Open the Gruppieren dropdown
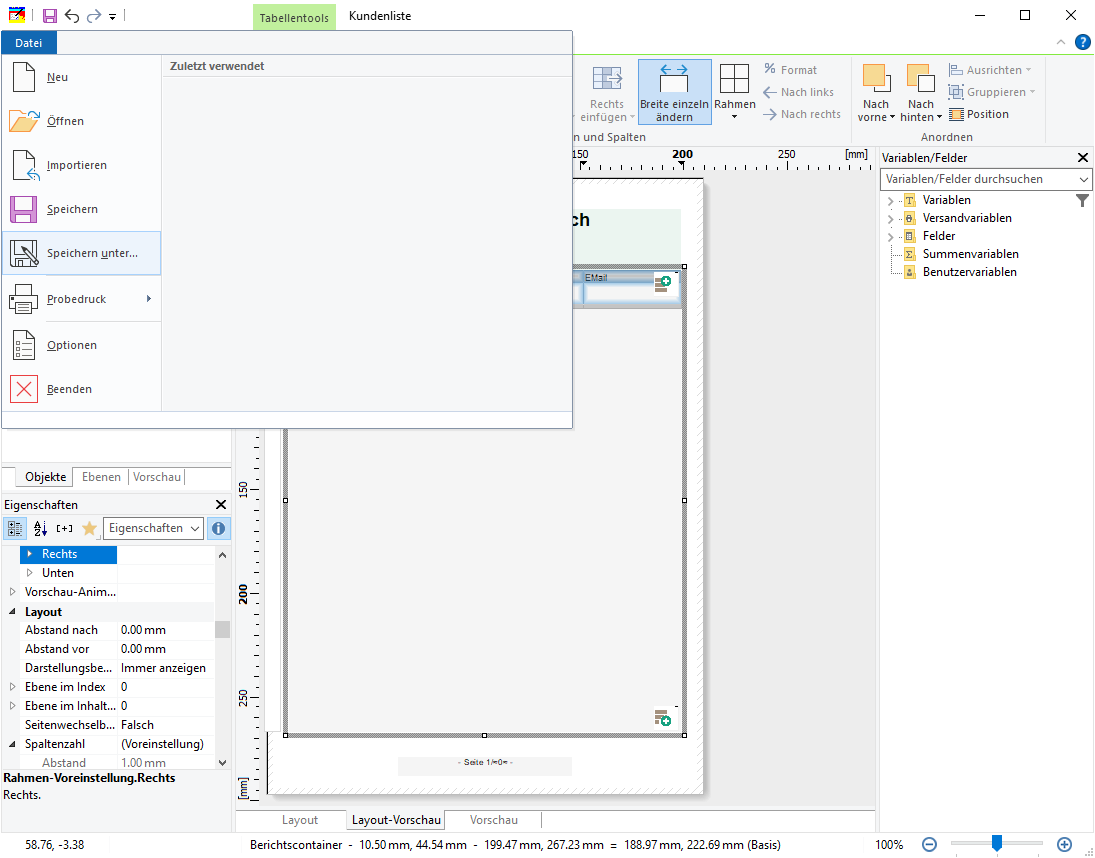The width and height of the screenshot is (1095, 858). (992, 92)
